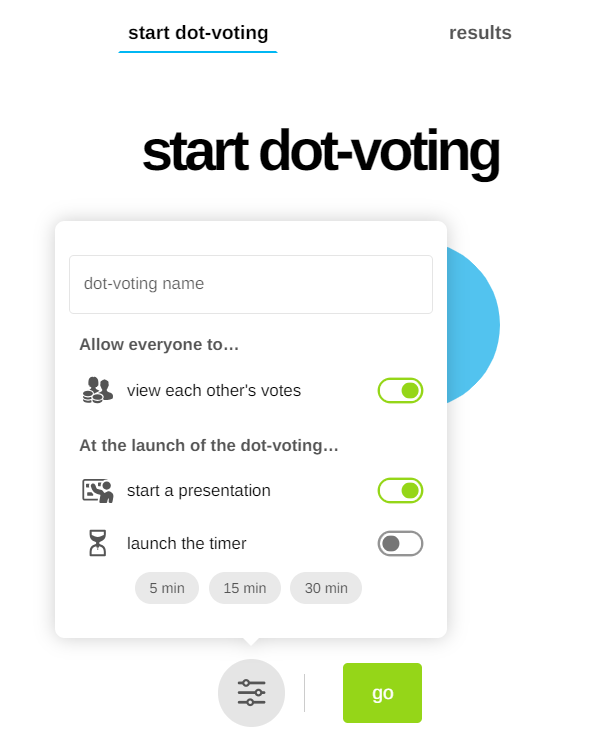Click the "start a presentation" label
The image size is (603, 746).
pos(199,491)
